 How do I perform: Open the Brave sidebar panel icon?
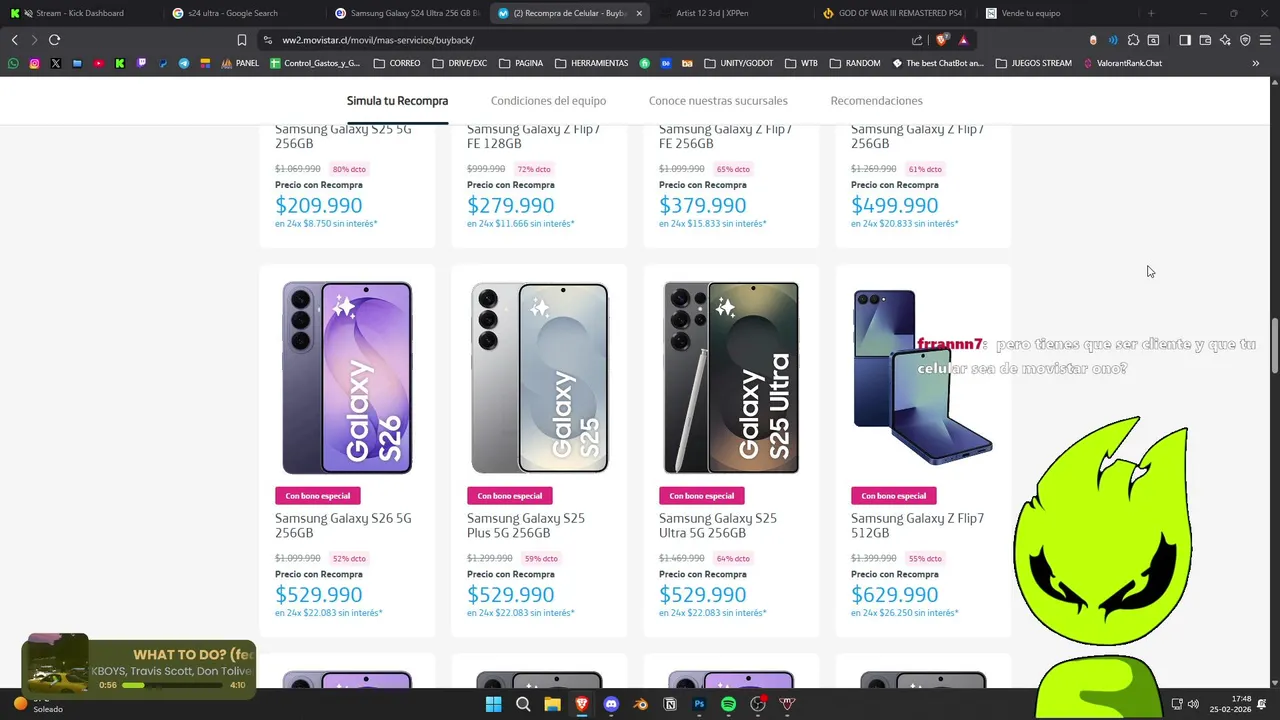pos(1184,40)
